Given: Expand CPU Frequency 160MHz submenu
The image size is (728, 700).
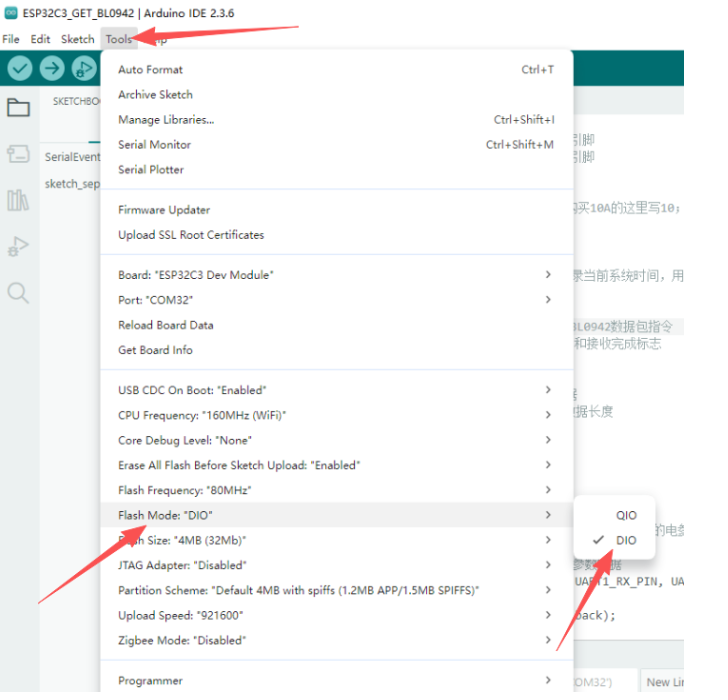Looking at the screenshot, I should pyautogui.click(x=337, y=415).
